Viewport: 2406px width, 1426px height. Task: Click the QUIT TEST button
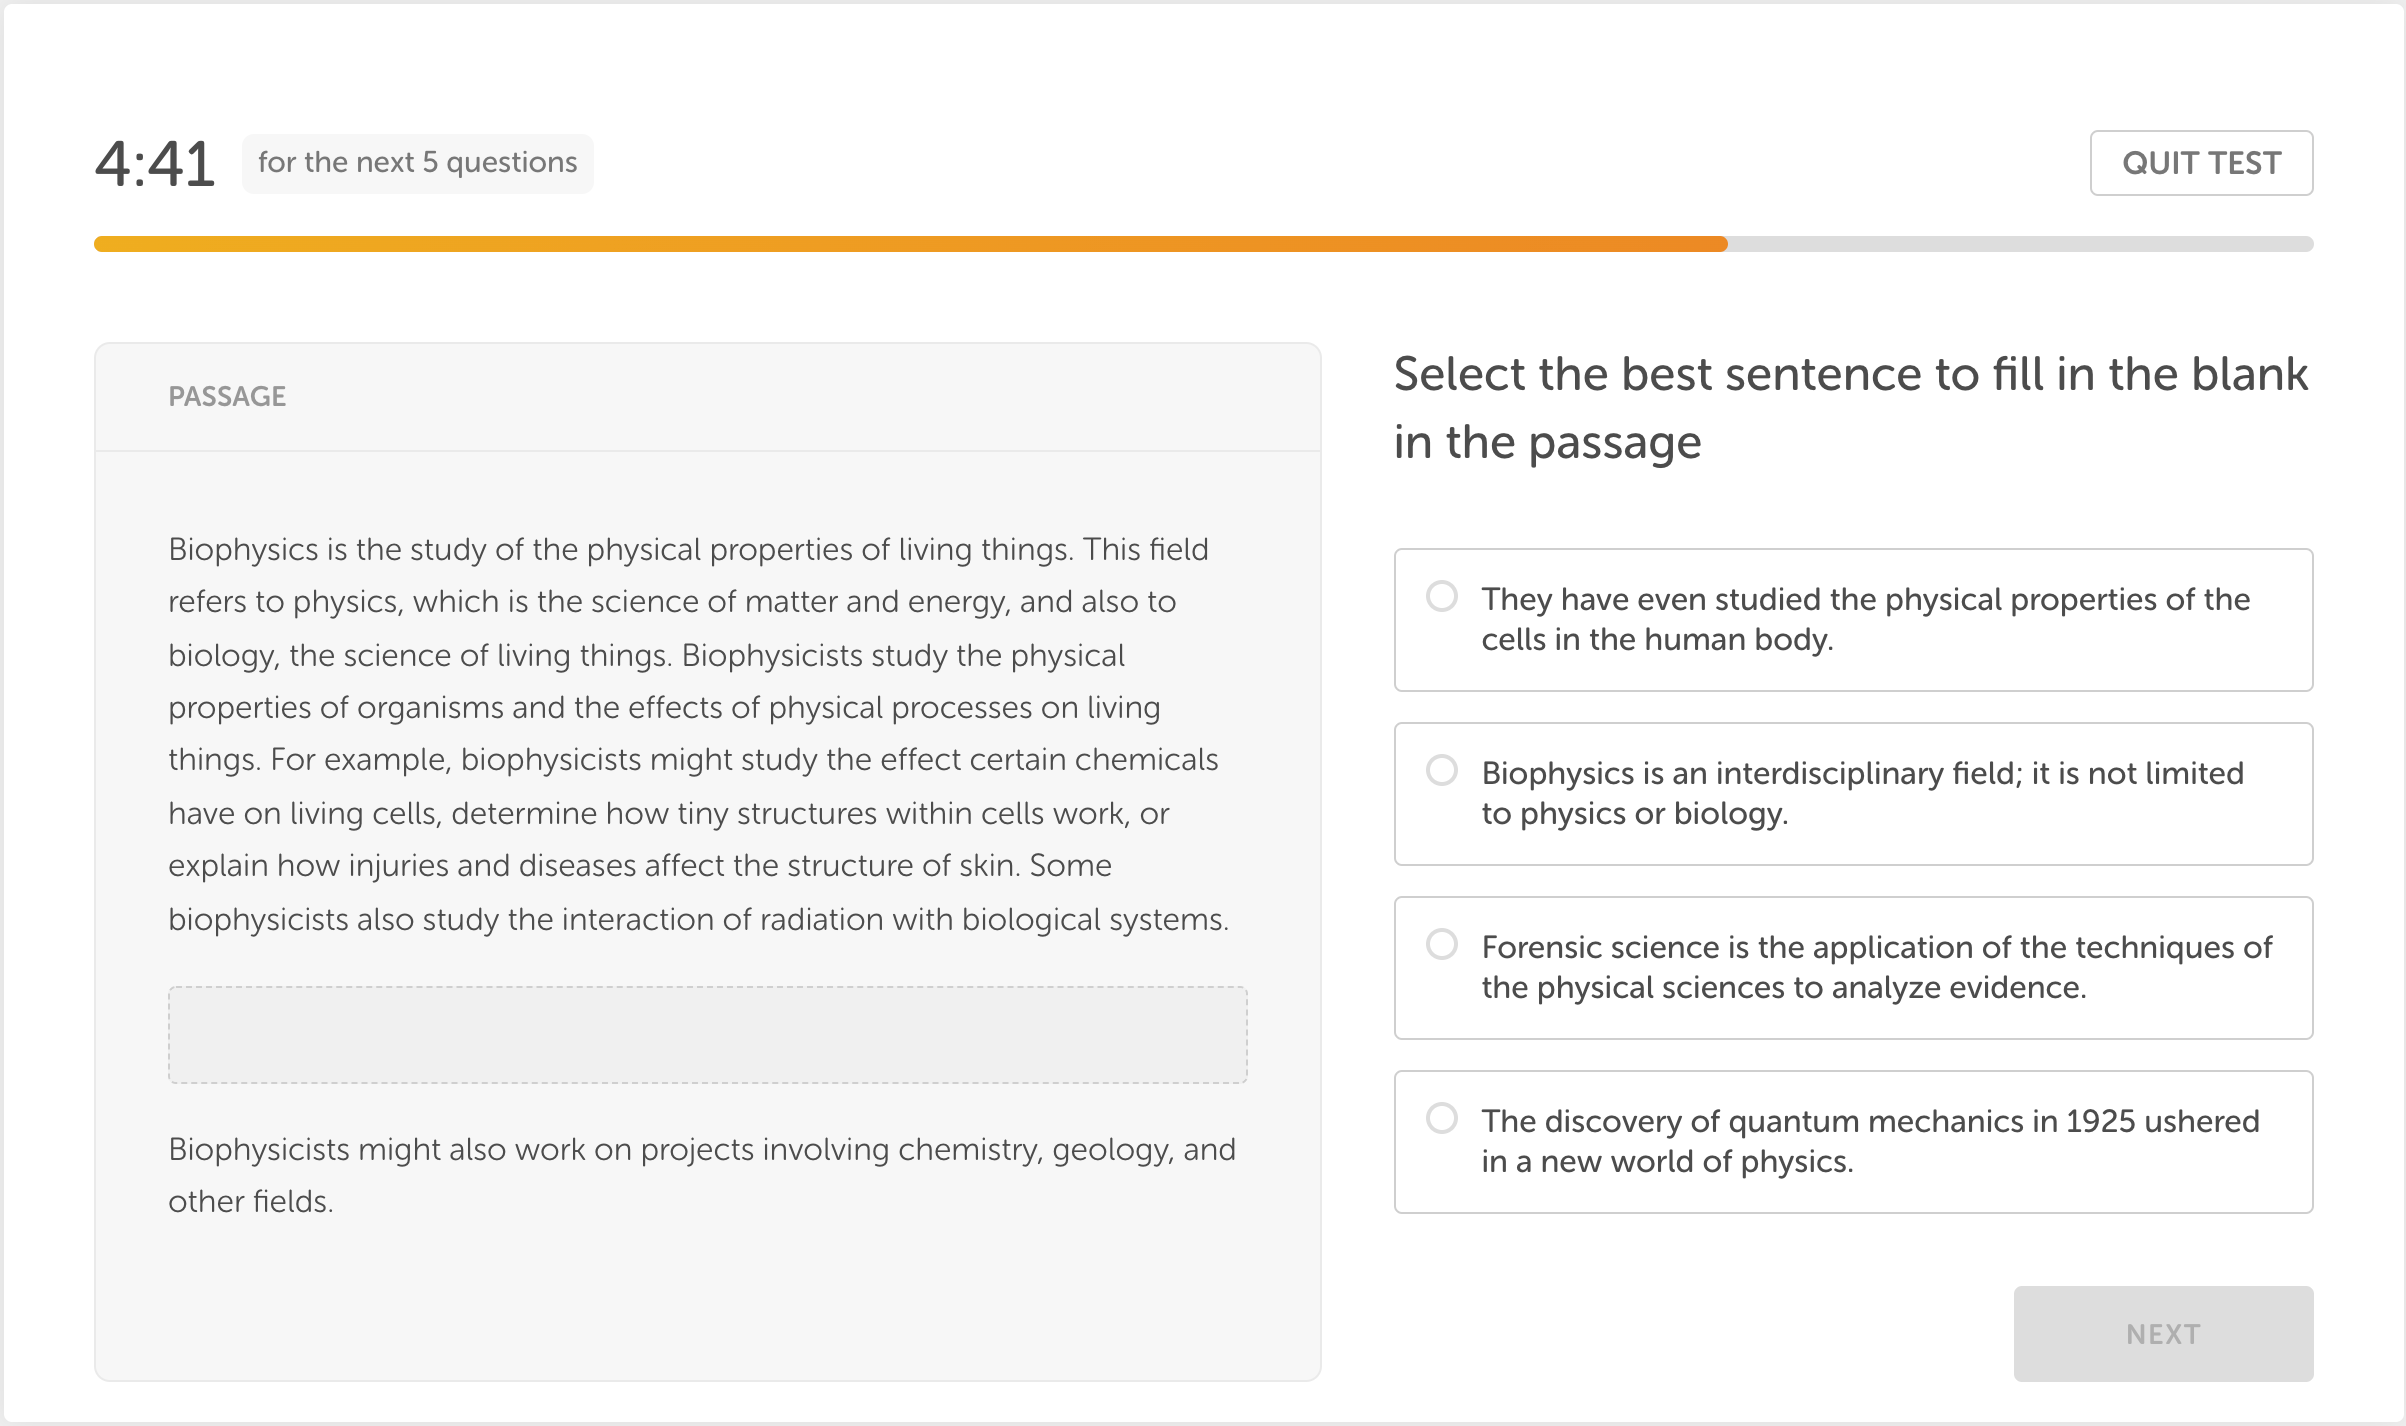pos(2201,163)
